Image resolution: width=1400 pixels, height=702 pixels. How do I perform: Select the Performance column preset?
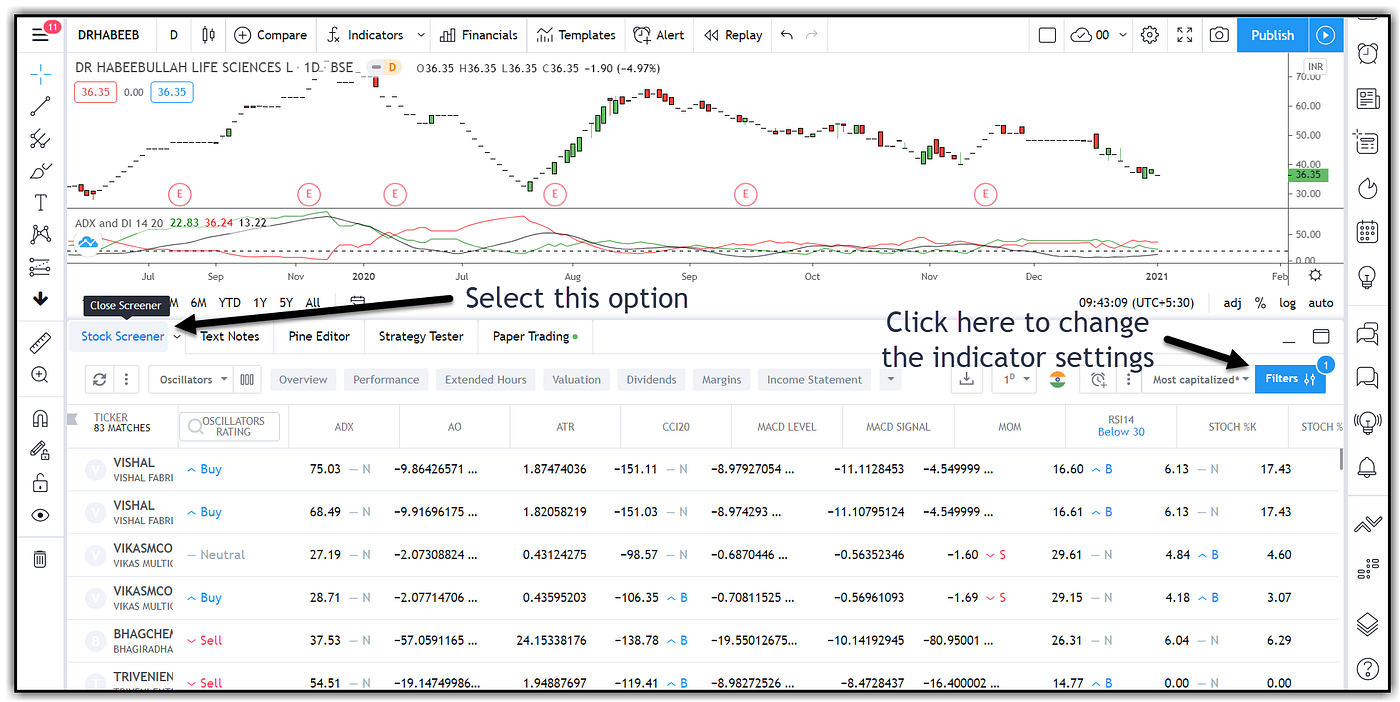[x=386, y=380]
